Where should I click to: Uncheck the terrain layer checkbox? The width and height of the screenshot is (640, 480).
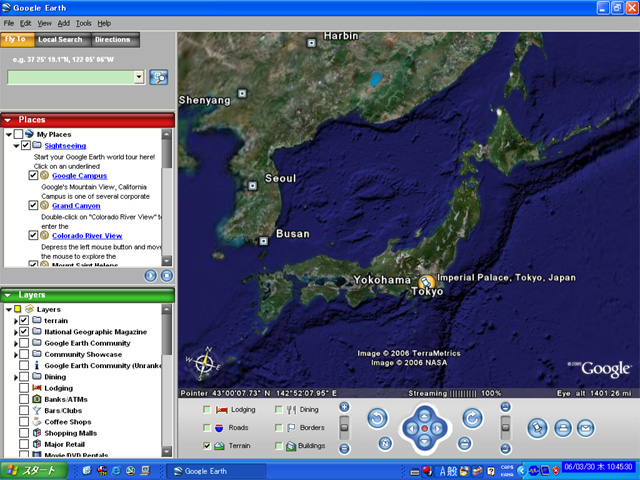tap(24, 320)
